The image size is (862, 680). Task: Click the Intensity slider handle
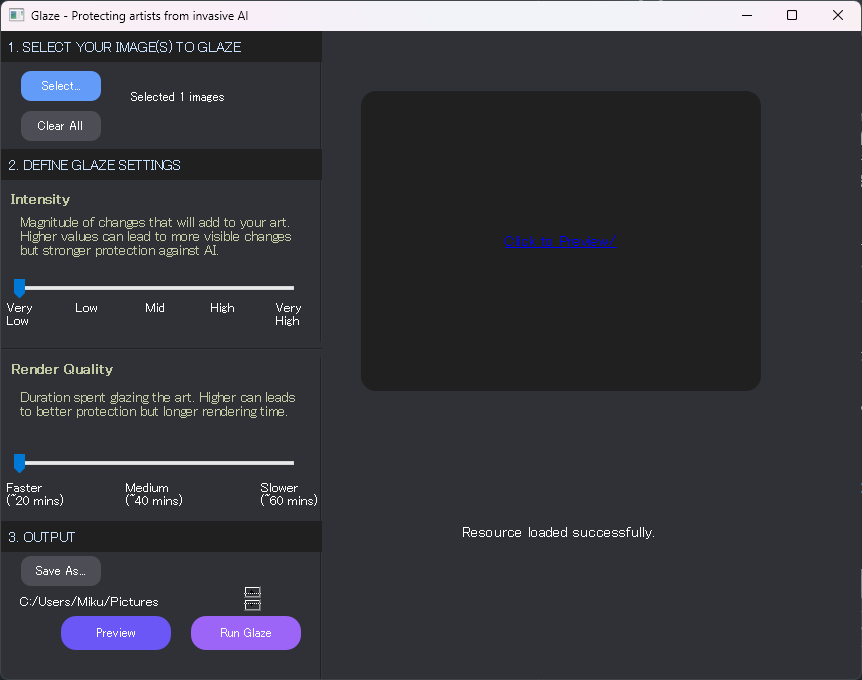(19, 288)
